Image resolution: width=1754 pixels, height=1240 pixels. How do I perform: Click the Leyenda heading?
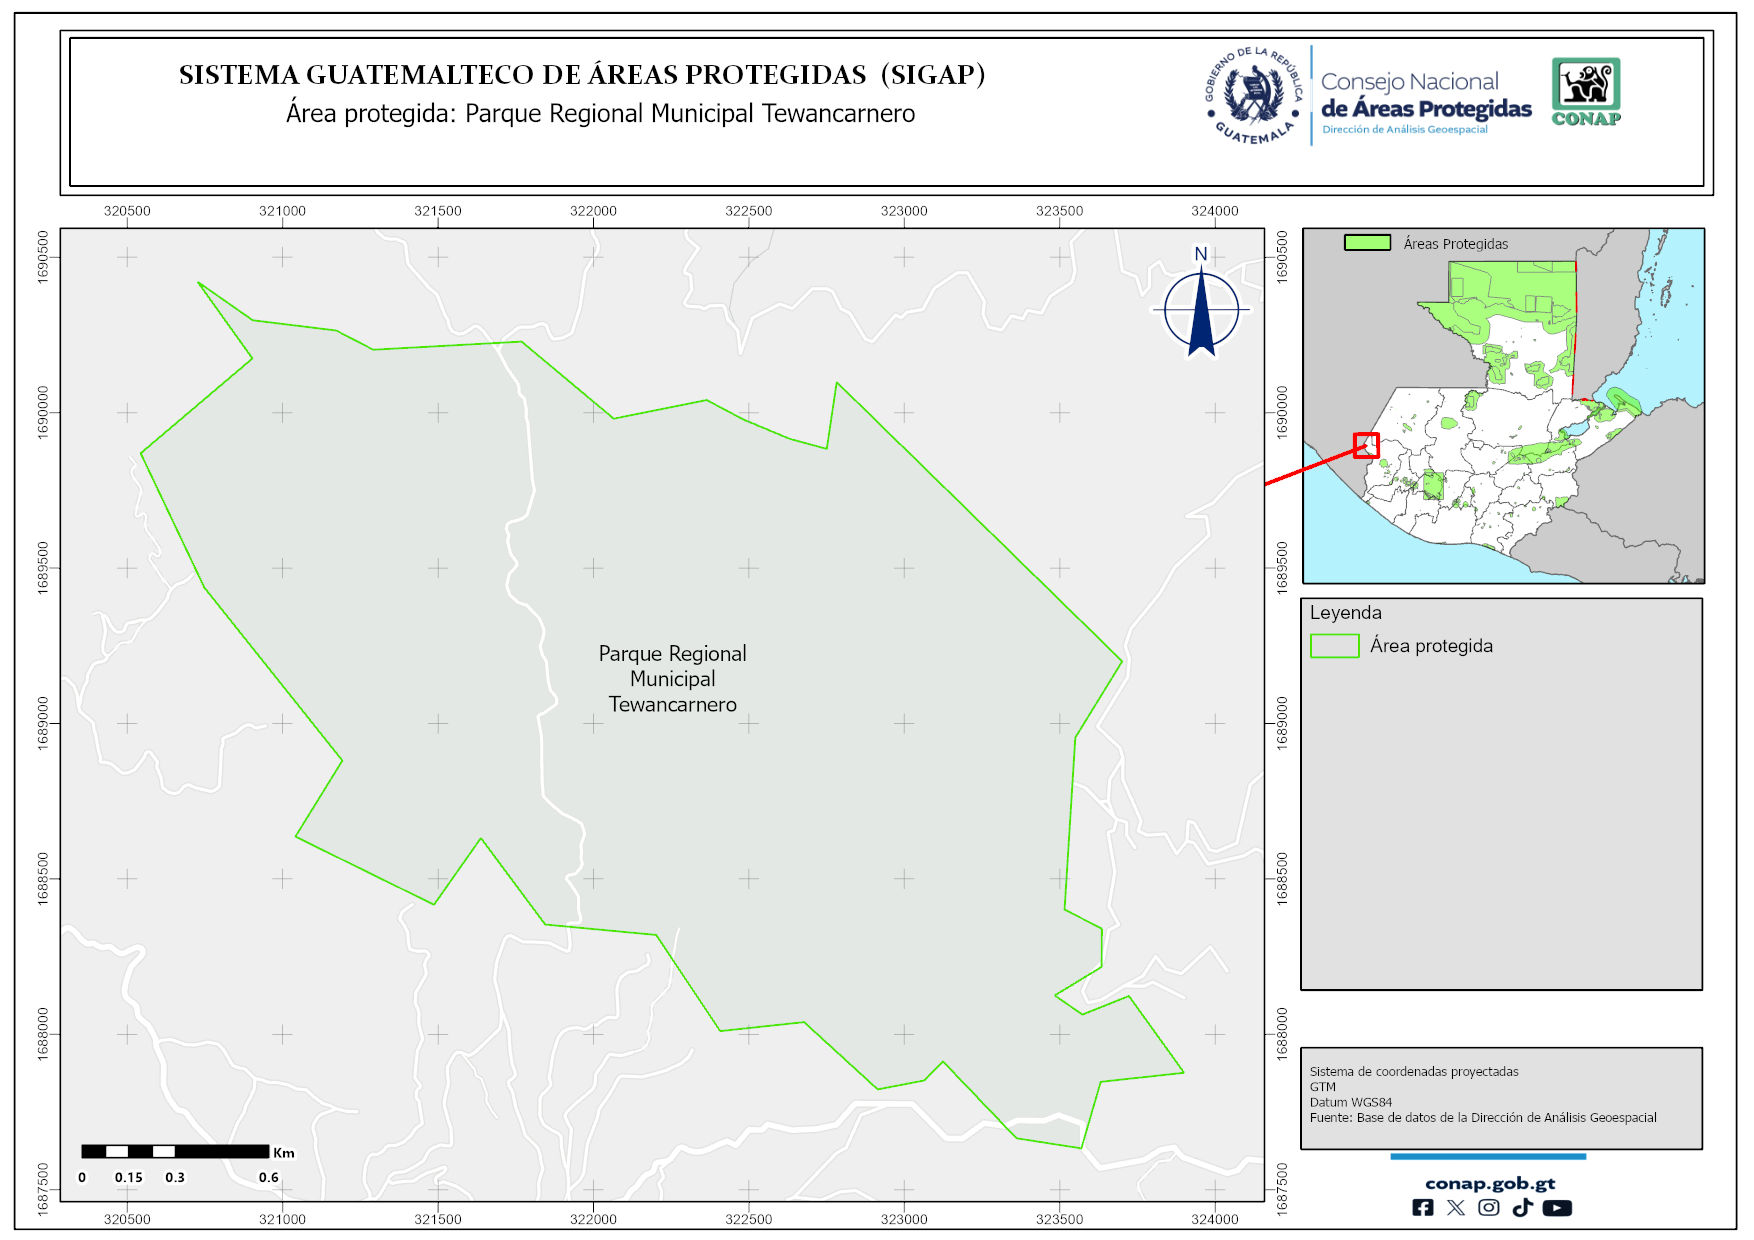pyautogui.click(x=1345, y=613)
